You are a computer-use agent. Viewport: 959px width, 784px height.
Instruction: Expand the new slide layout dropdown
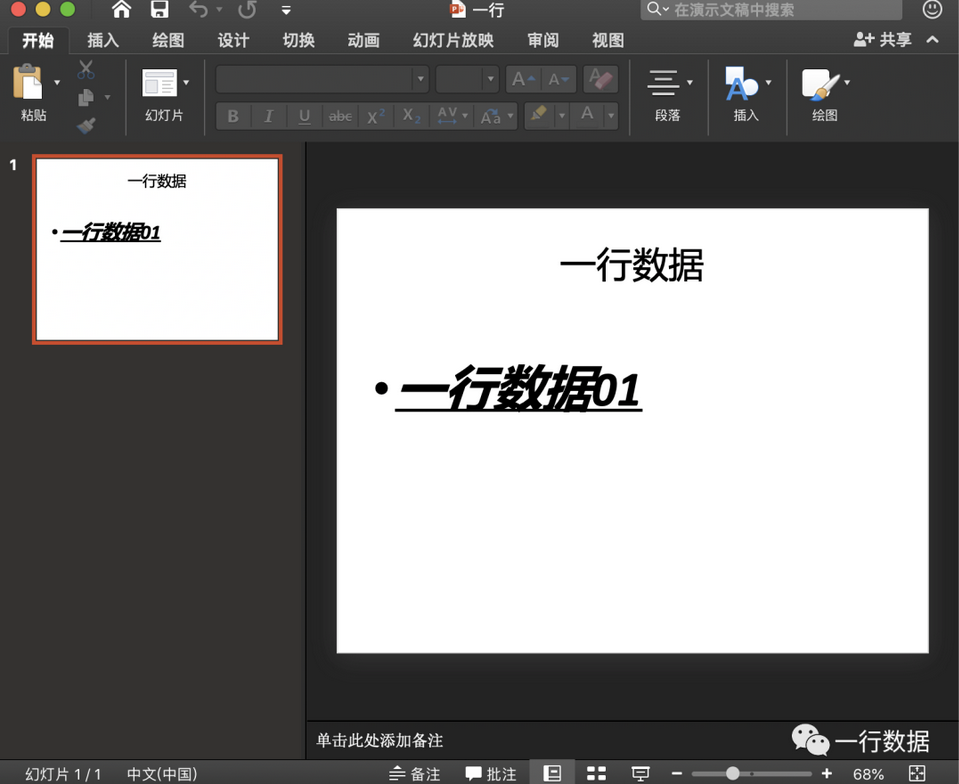[186, 83]
